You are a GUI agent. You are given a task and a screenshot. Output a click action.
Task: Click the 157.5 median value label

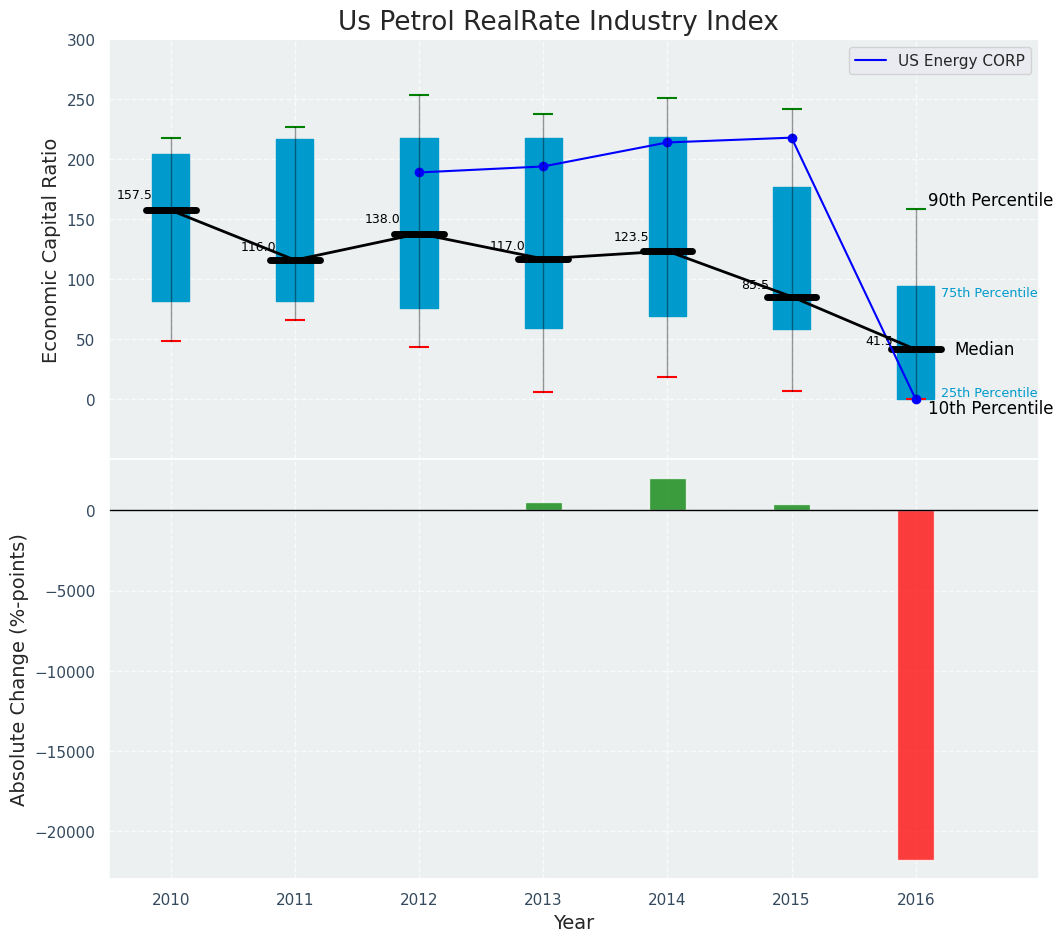[134, 196]
